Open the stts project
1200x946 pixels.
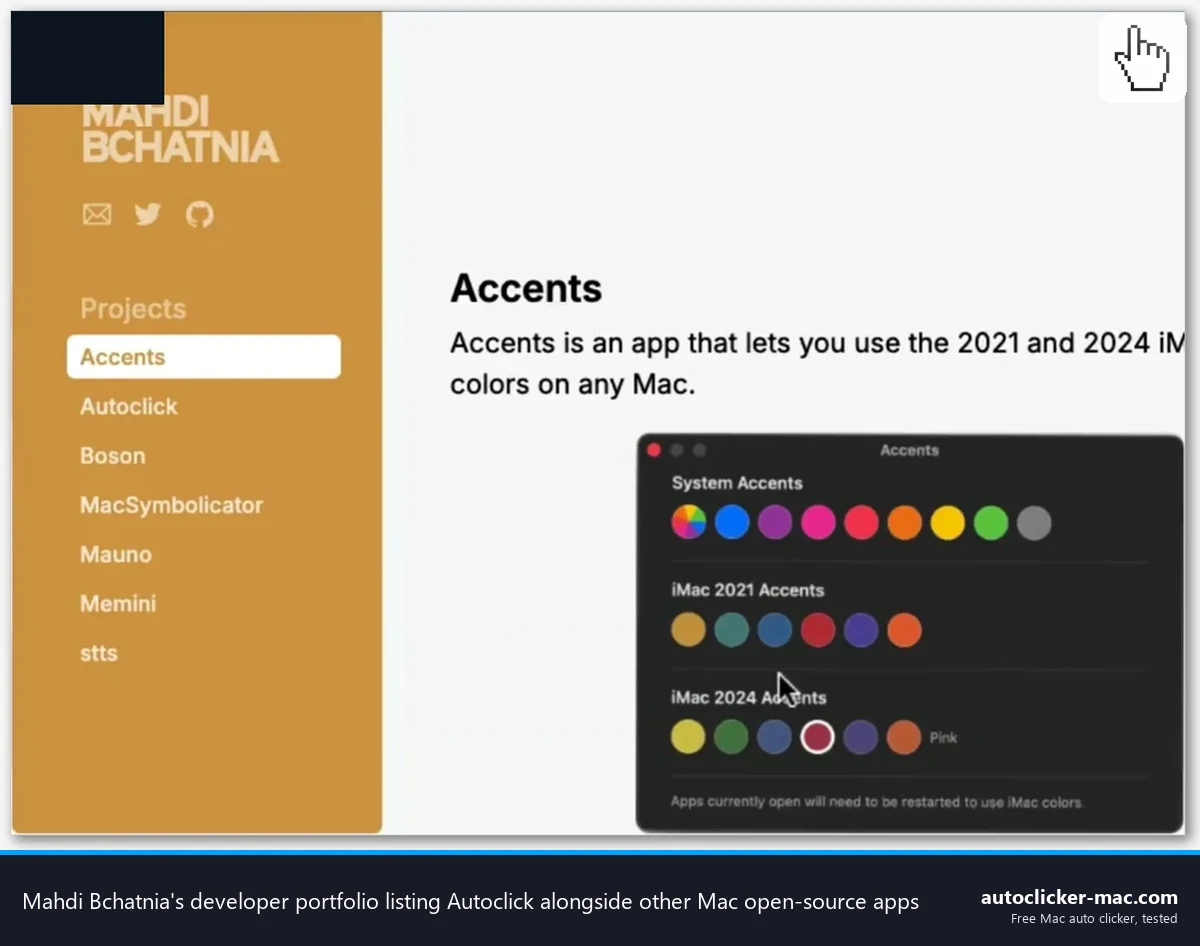(99, 653)
